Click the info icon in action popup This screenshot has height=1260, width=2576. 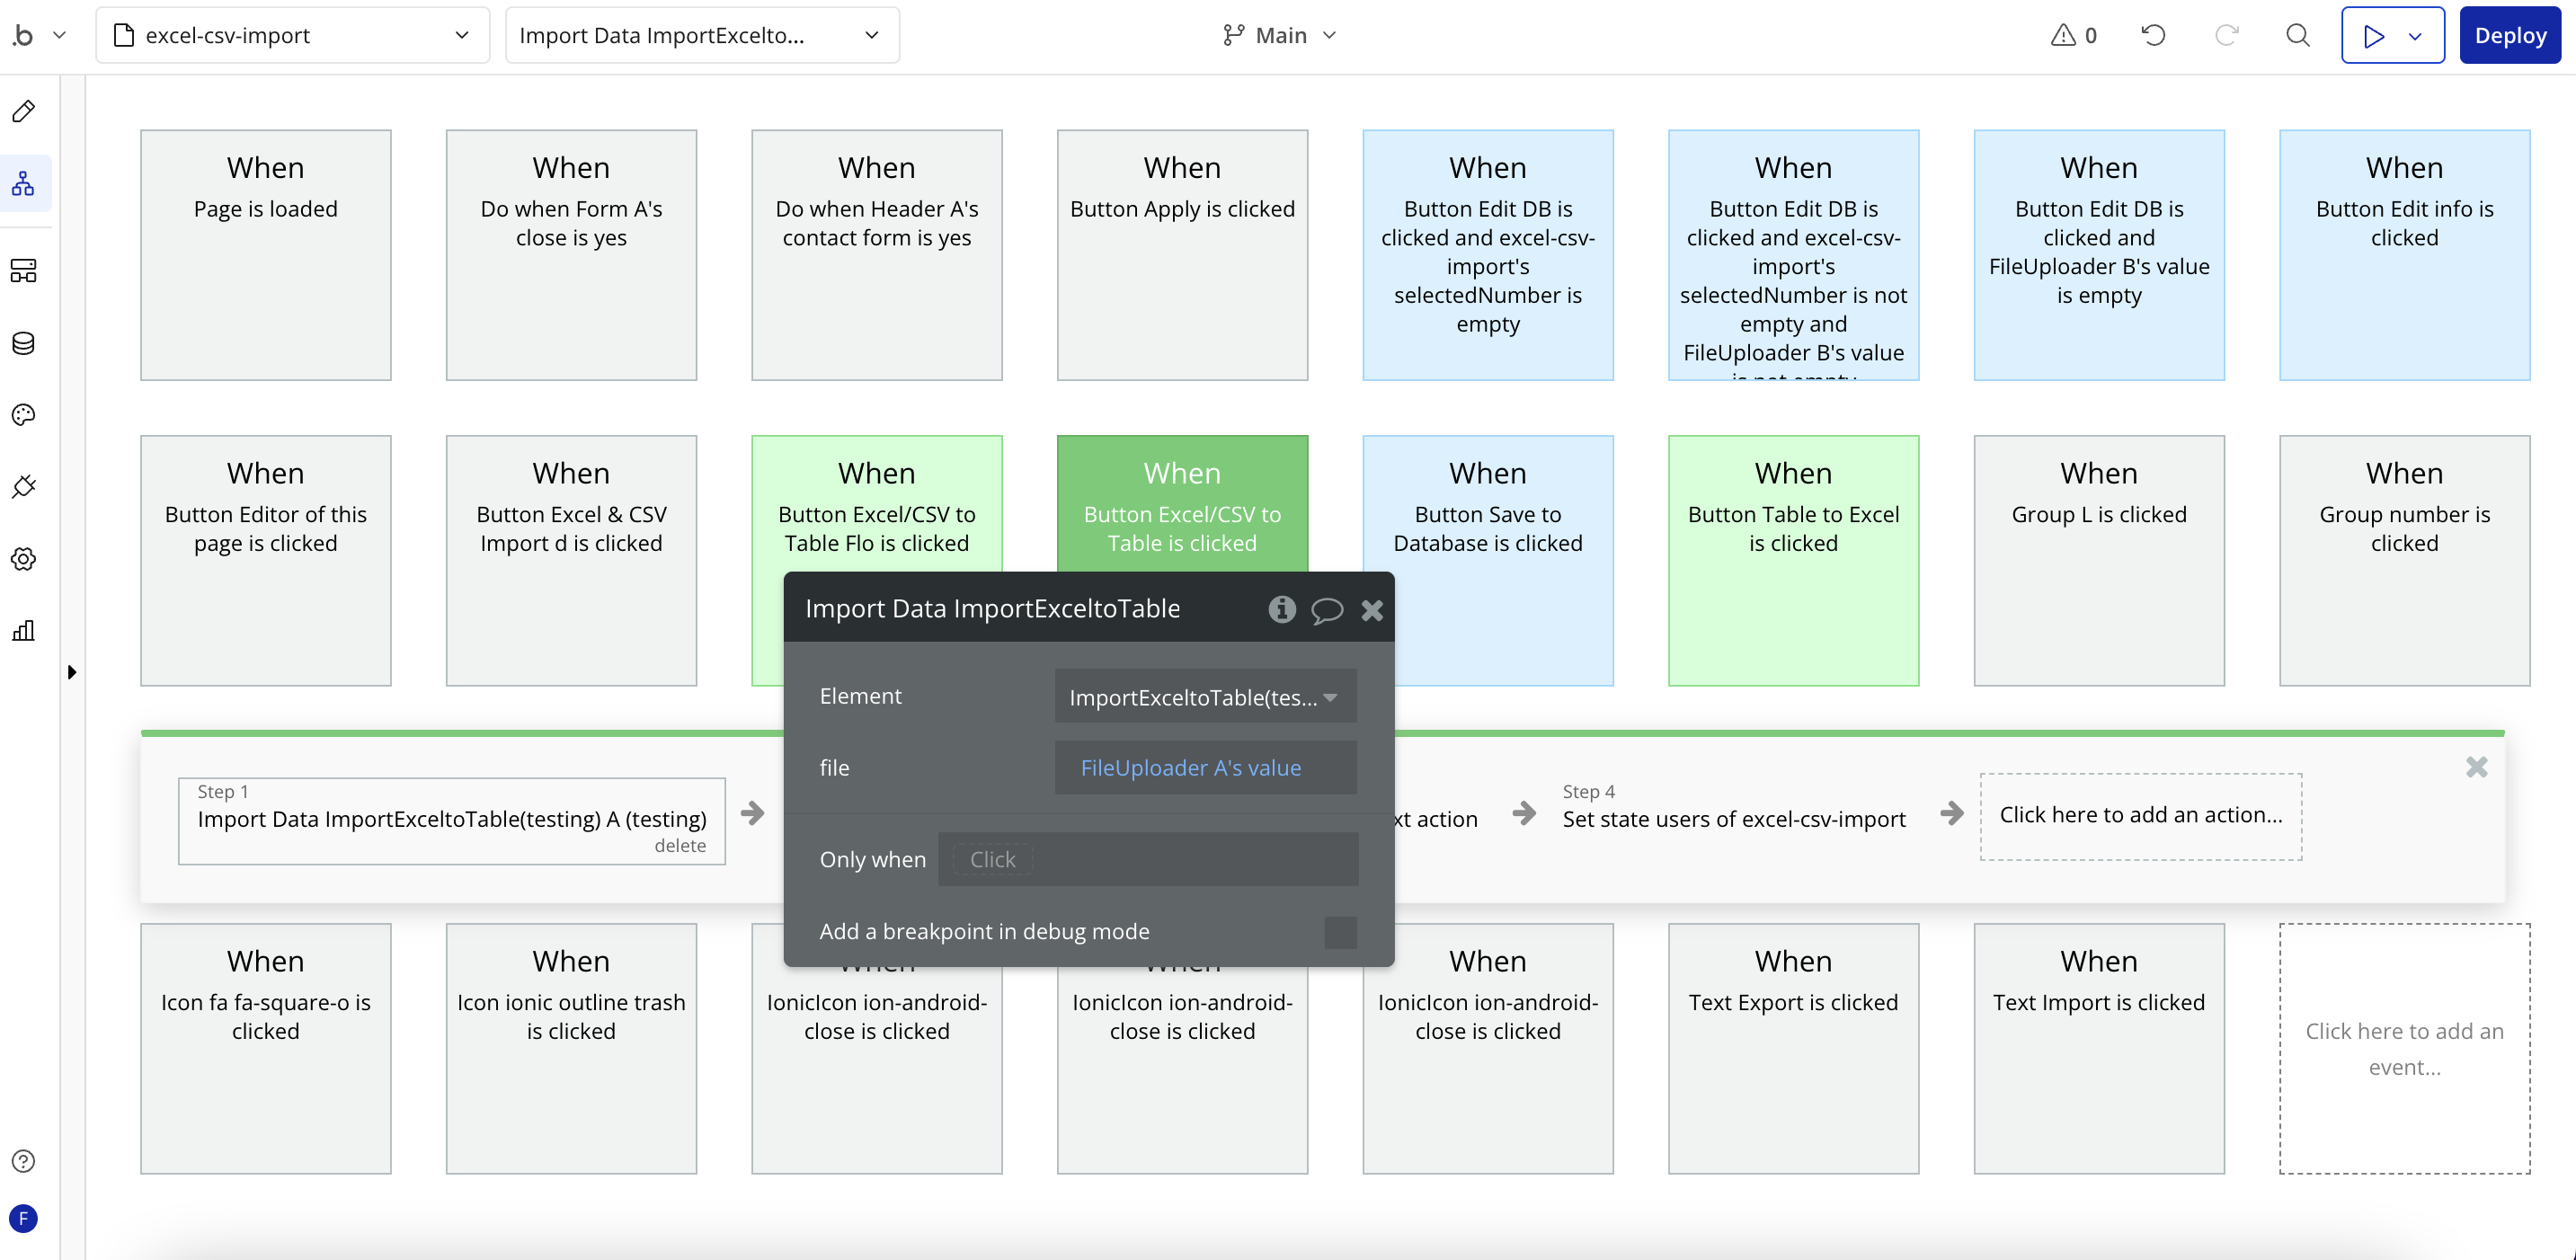coord(1282,609)
